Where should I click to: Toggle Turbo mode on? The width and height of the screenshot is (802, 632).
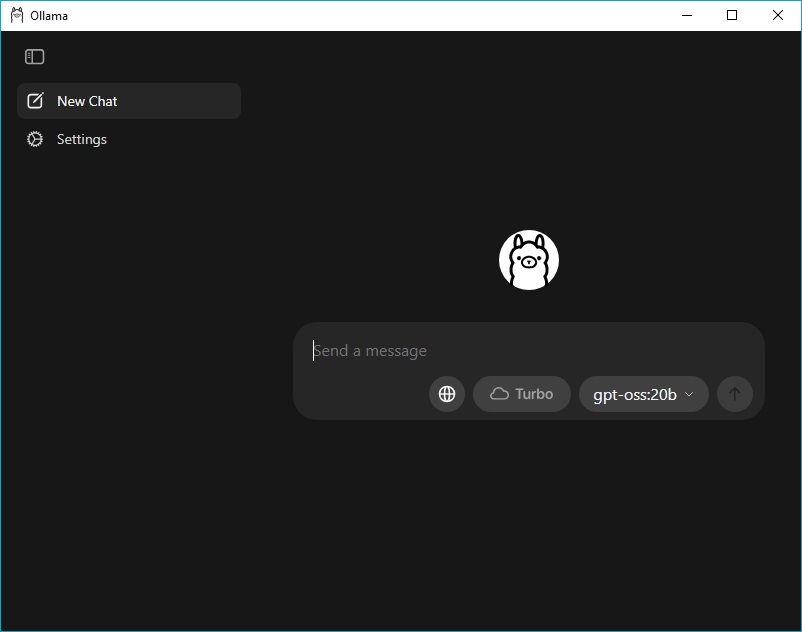point(522,394)
